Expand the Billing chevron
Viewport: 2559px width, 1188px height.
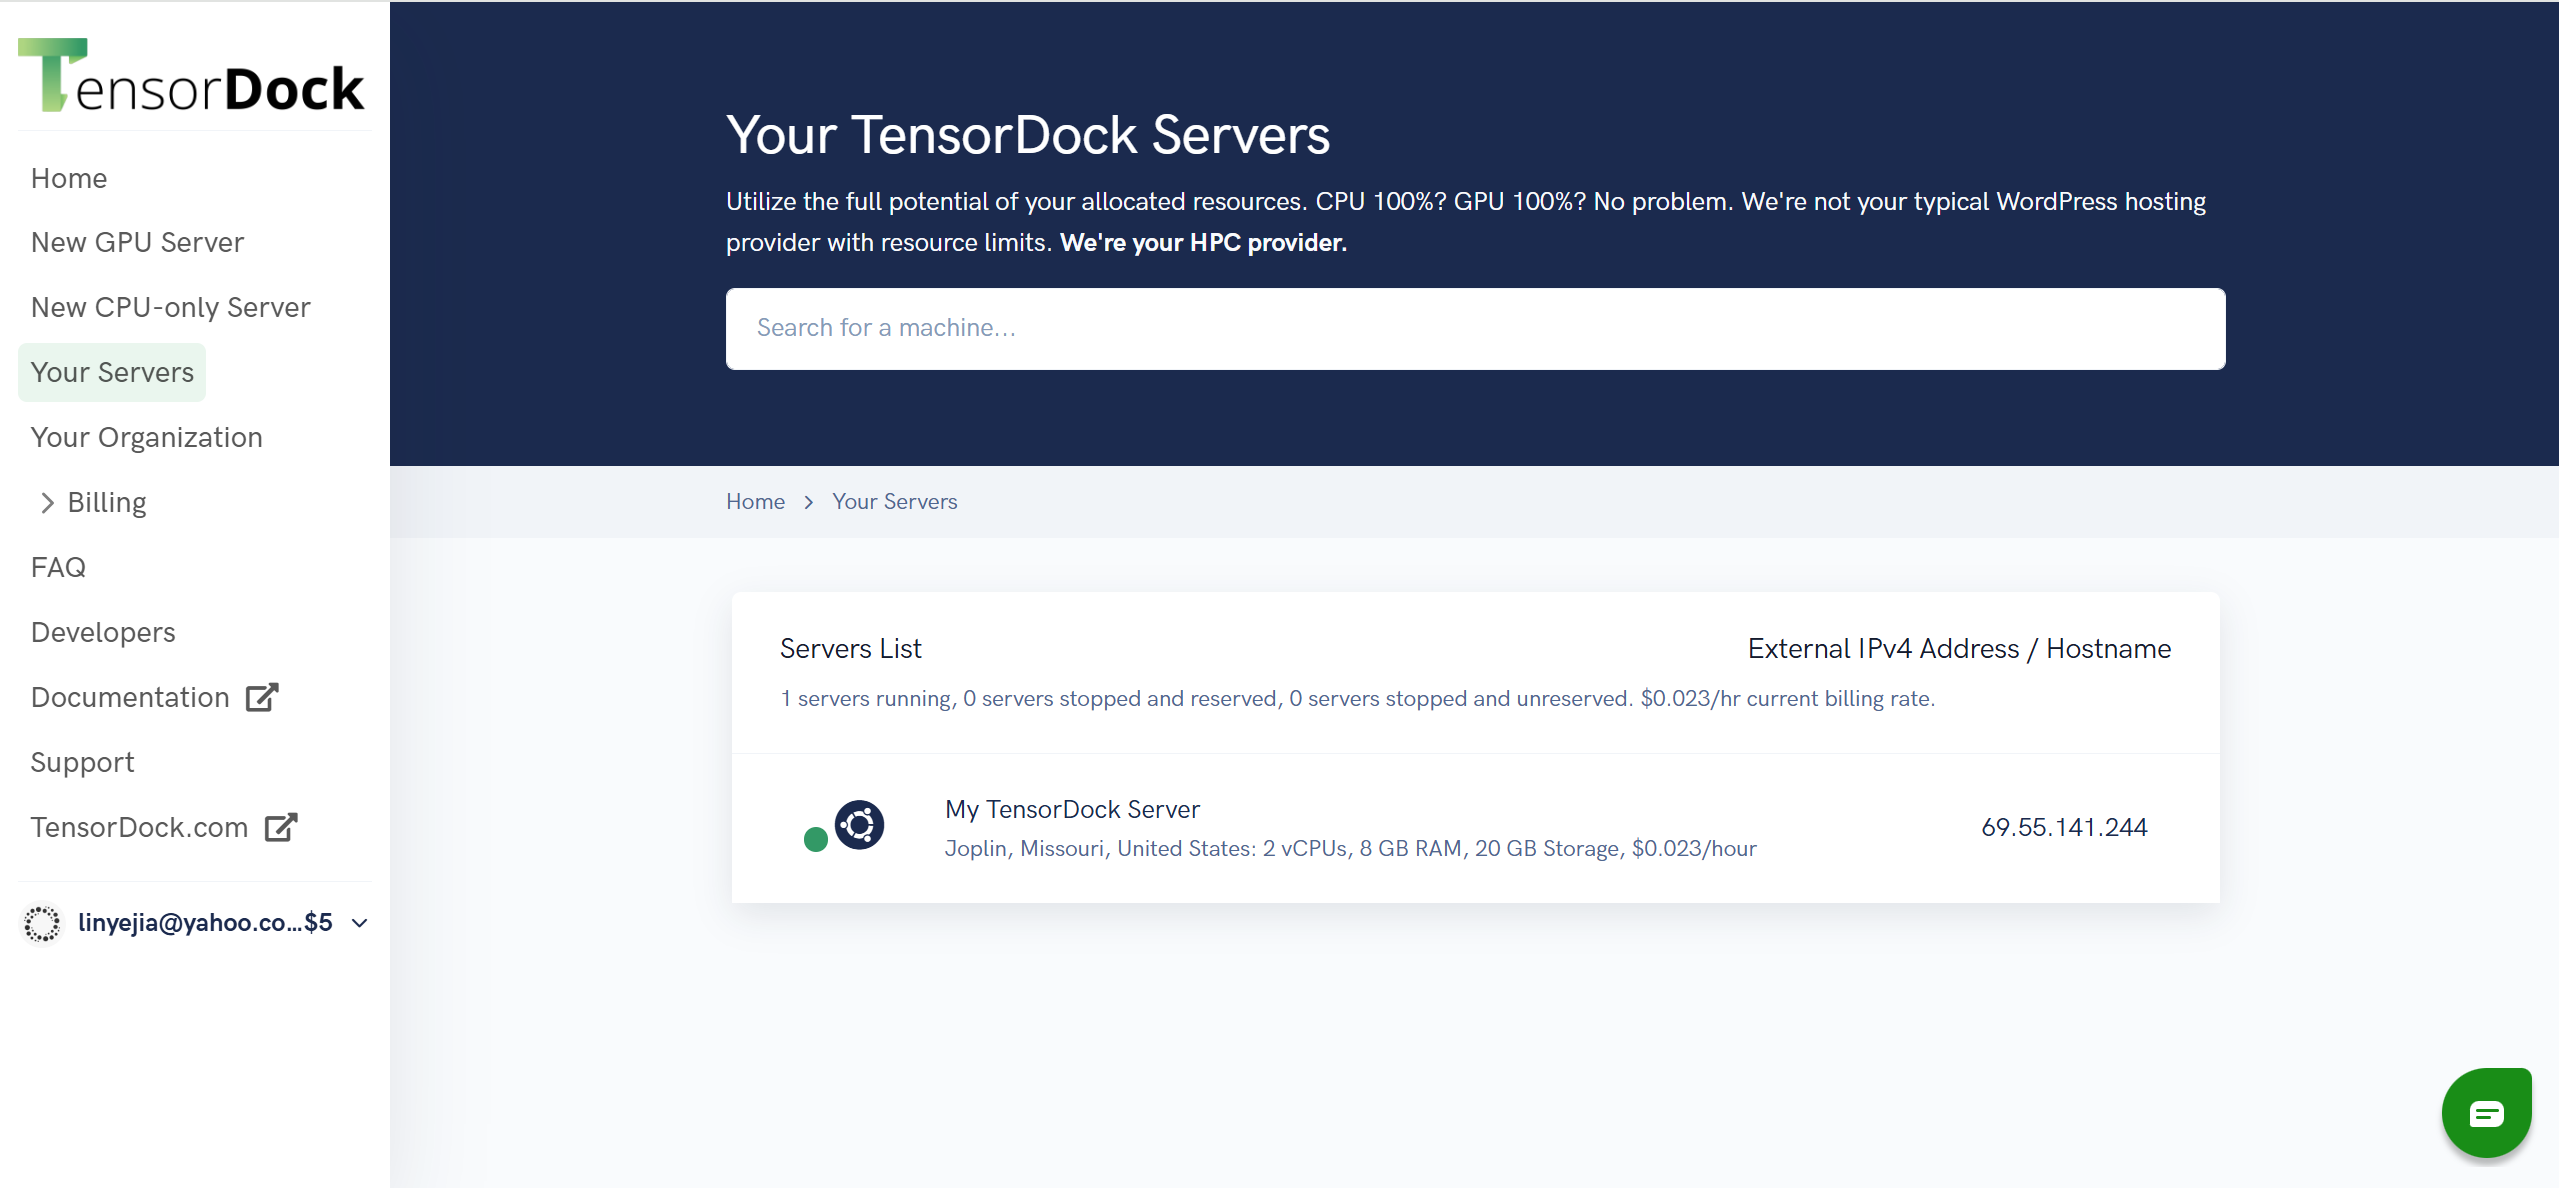coord(47,503)
